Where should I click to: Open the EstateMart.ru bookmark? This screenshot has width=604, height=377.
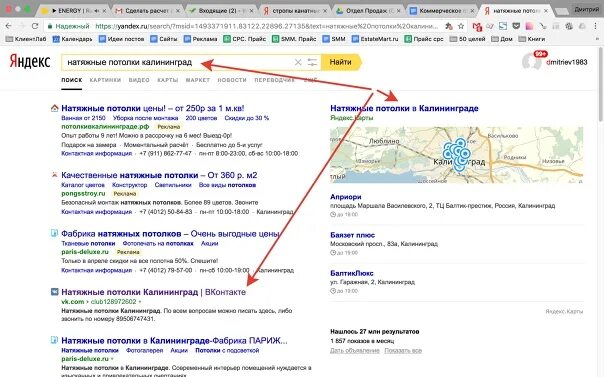375,39
